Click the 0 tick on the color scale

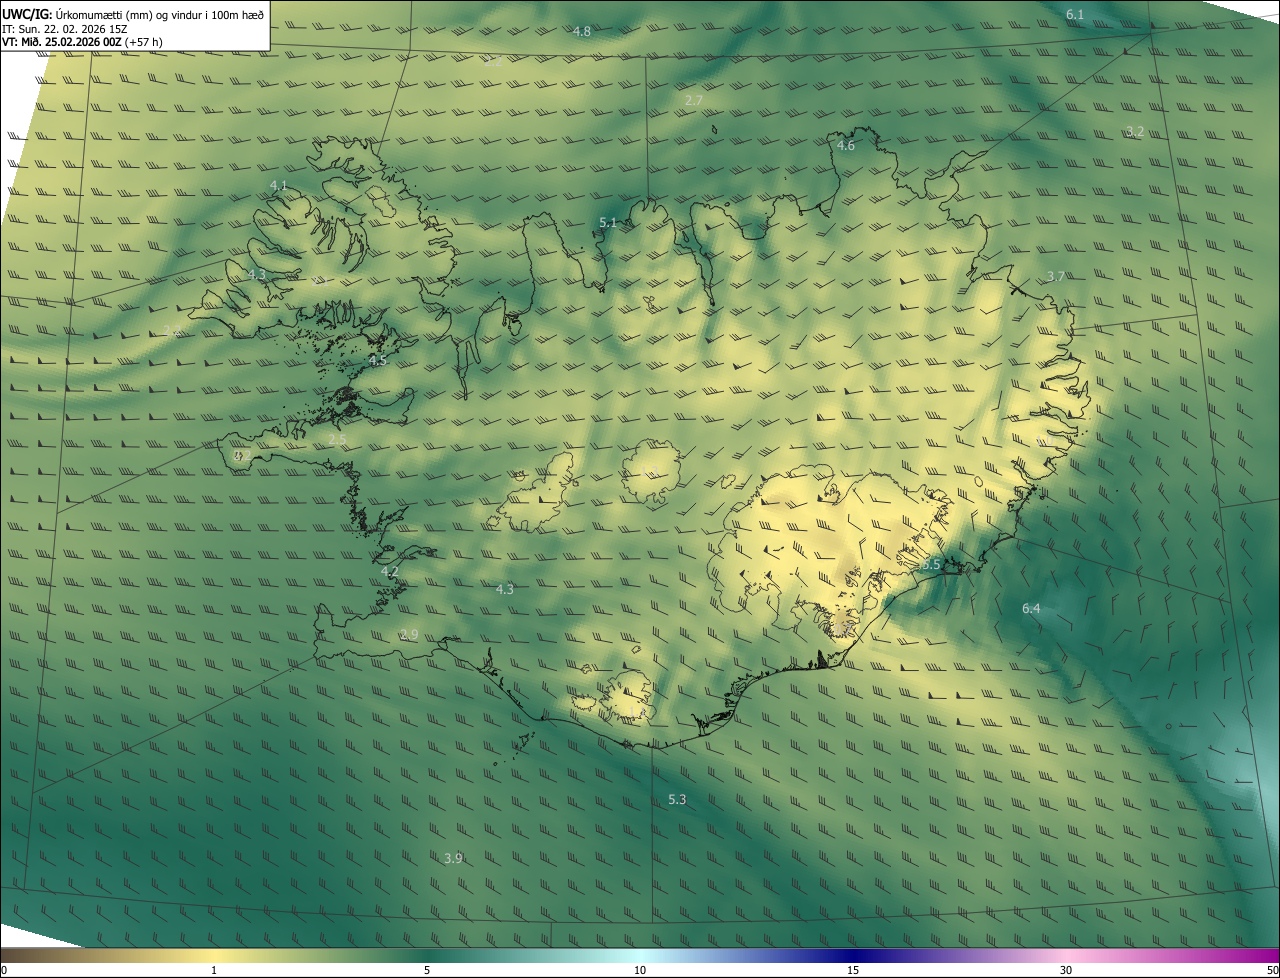pyautogui.click(x=4, y=970)
